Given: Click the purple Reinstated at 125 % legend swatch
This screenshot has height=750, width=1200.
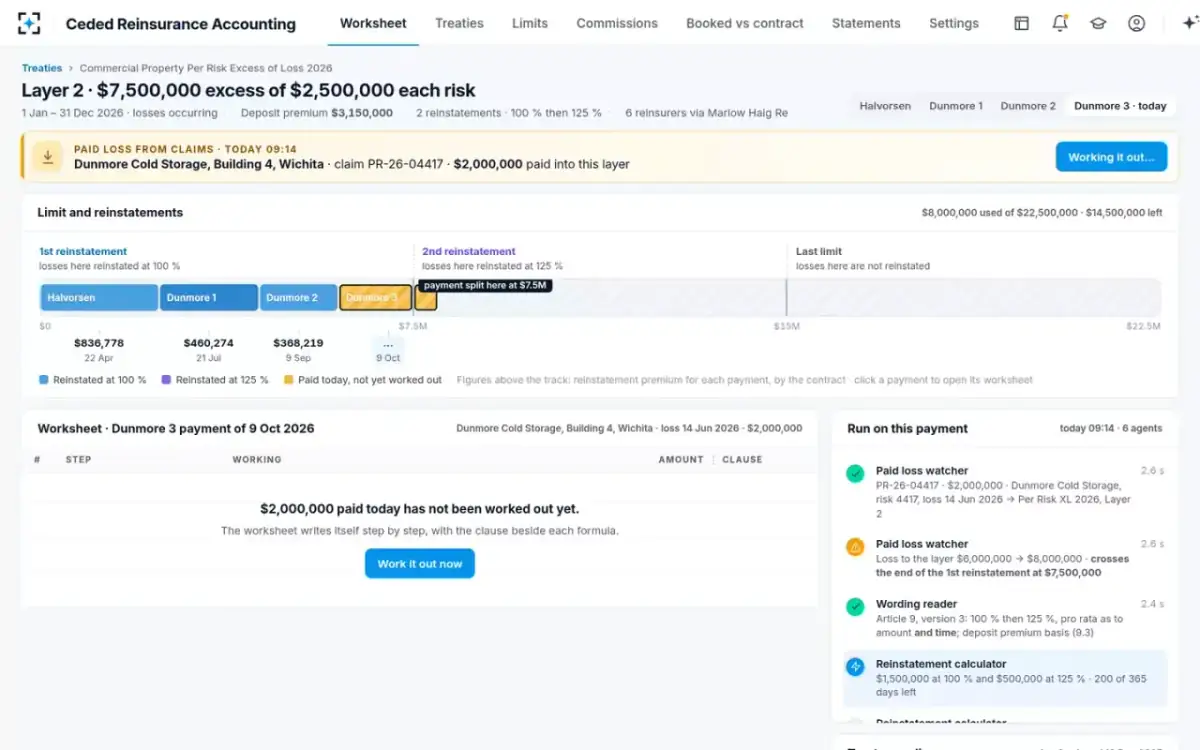Looking at the screenshot, I should [x=166, y=380].
